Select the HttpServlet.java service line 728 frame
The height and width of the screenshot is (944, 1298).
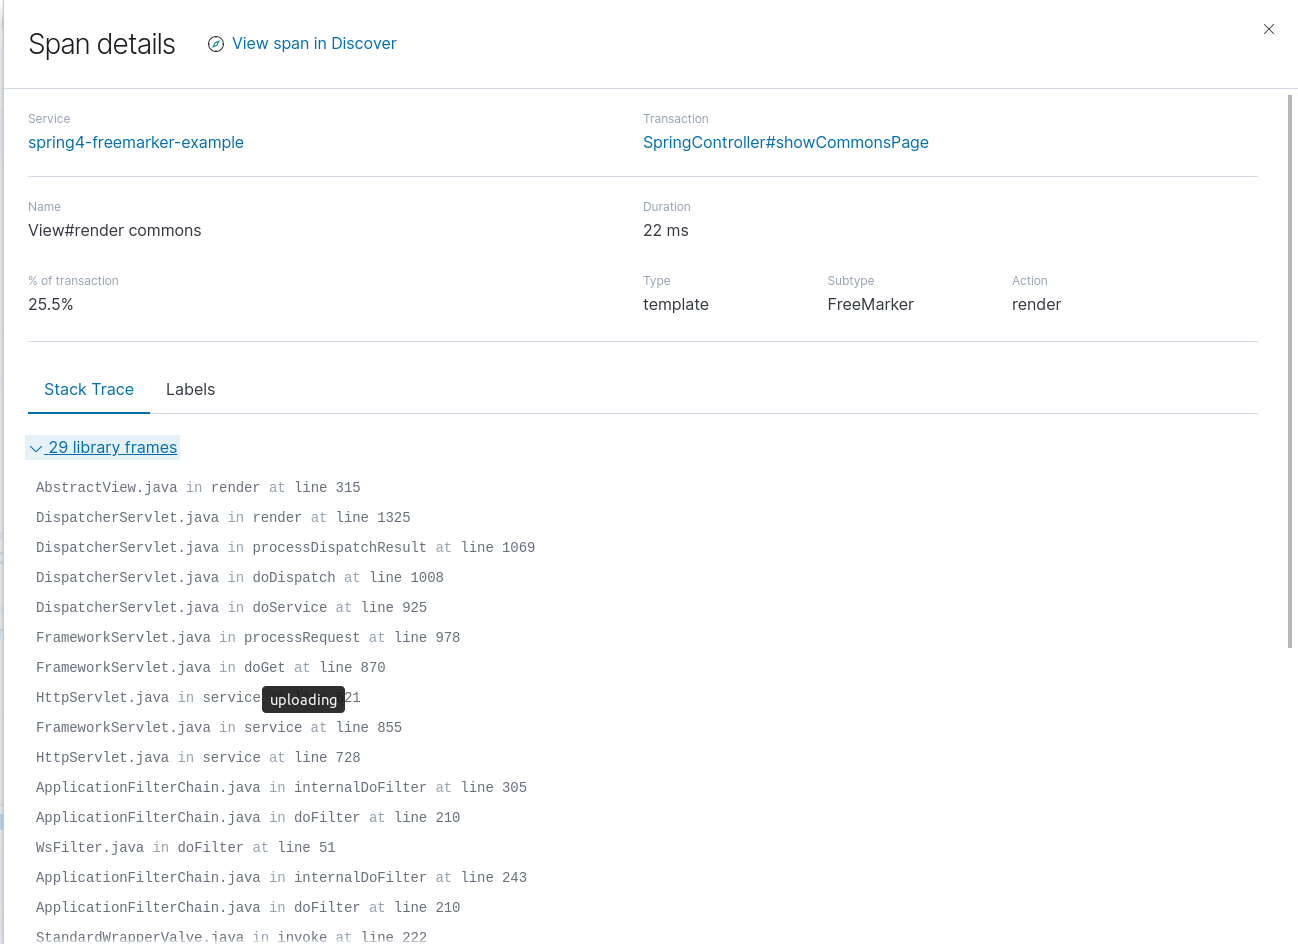tap(198, 758)
